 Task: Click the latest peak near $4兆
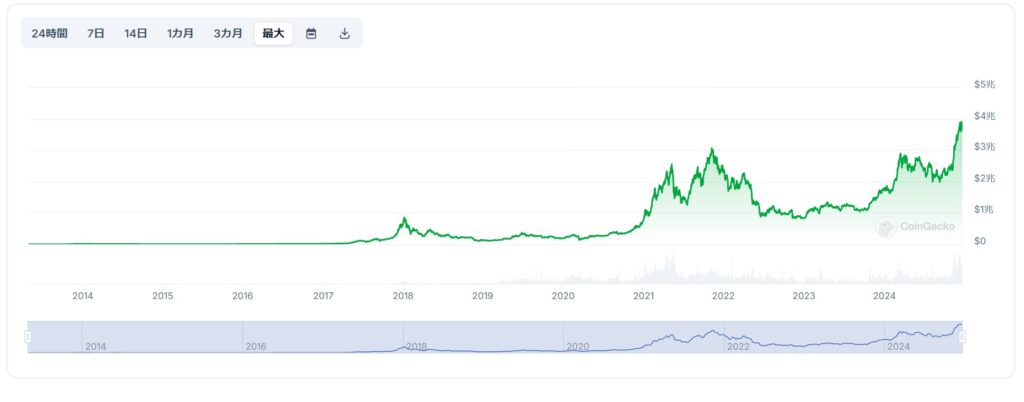(960, 122)
